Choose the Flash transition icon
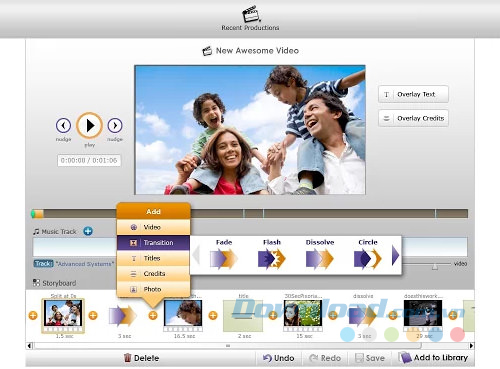The image size is (500, 369). coord(272,259)
